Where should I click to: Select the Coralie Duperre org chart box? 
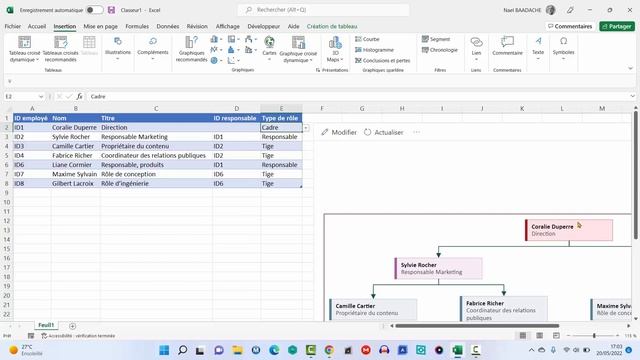pyautogui.click(x=569, y=230)
